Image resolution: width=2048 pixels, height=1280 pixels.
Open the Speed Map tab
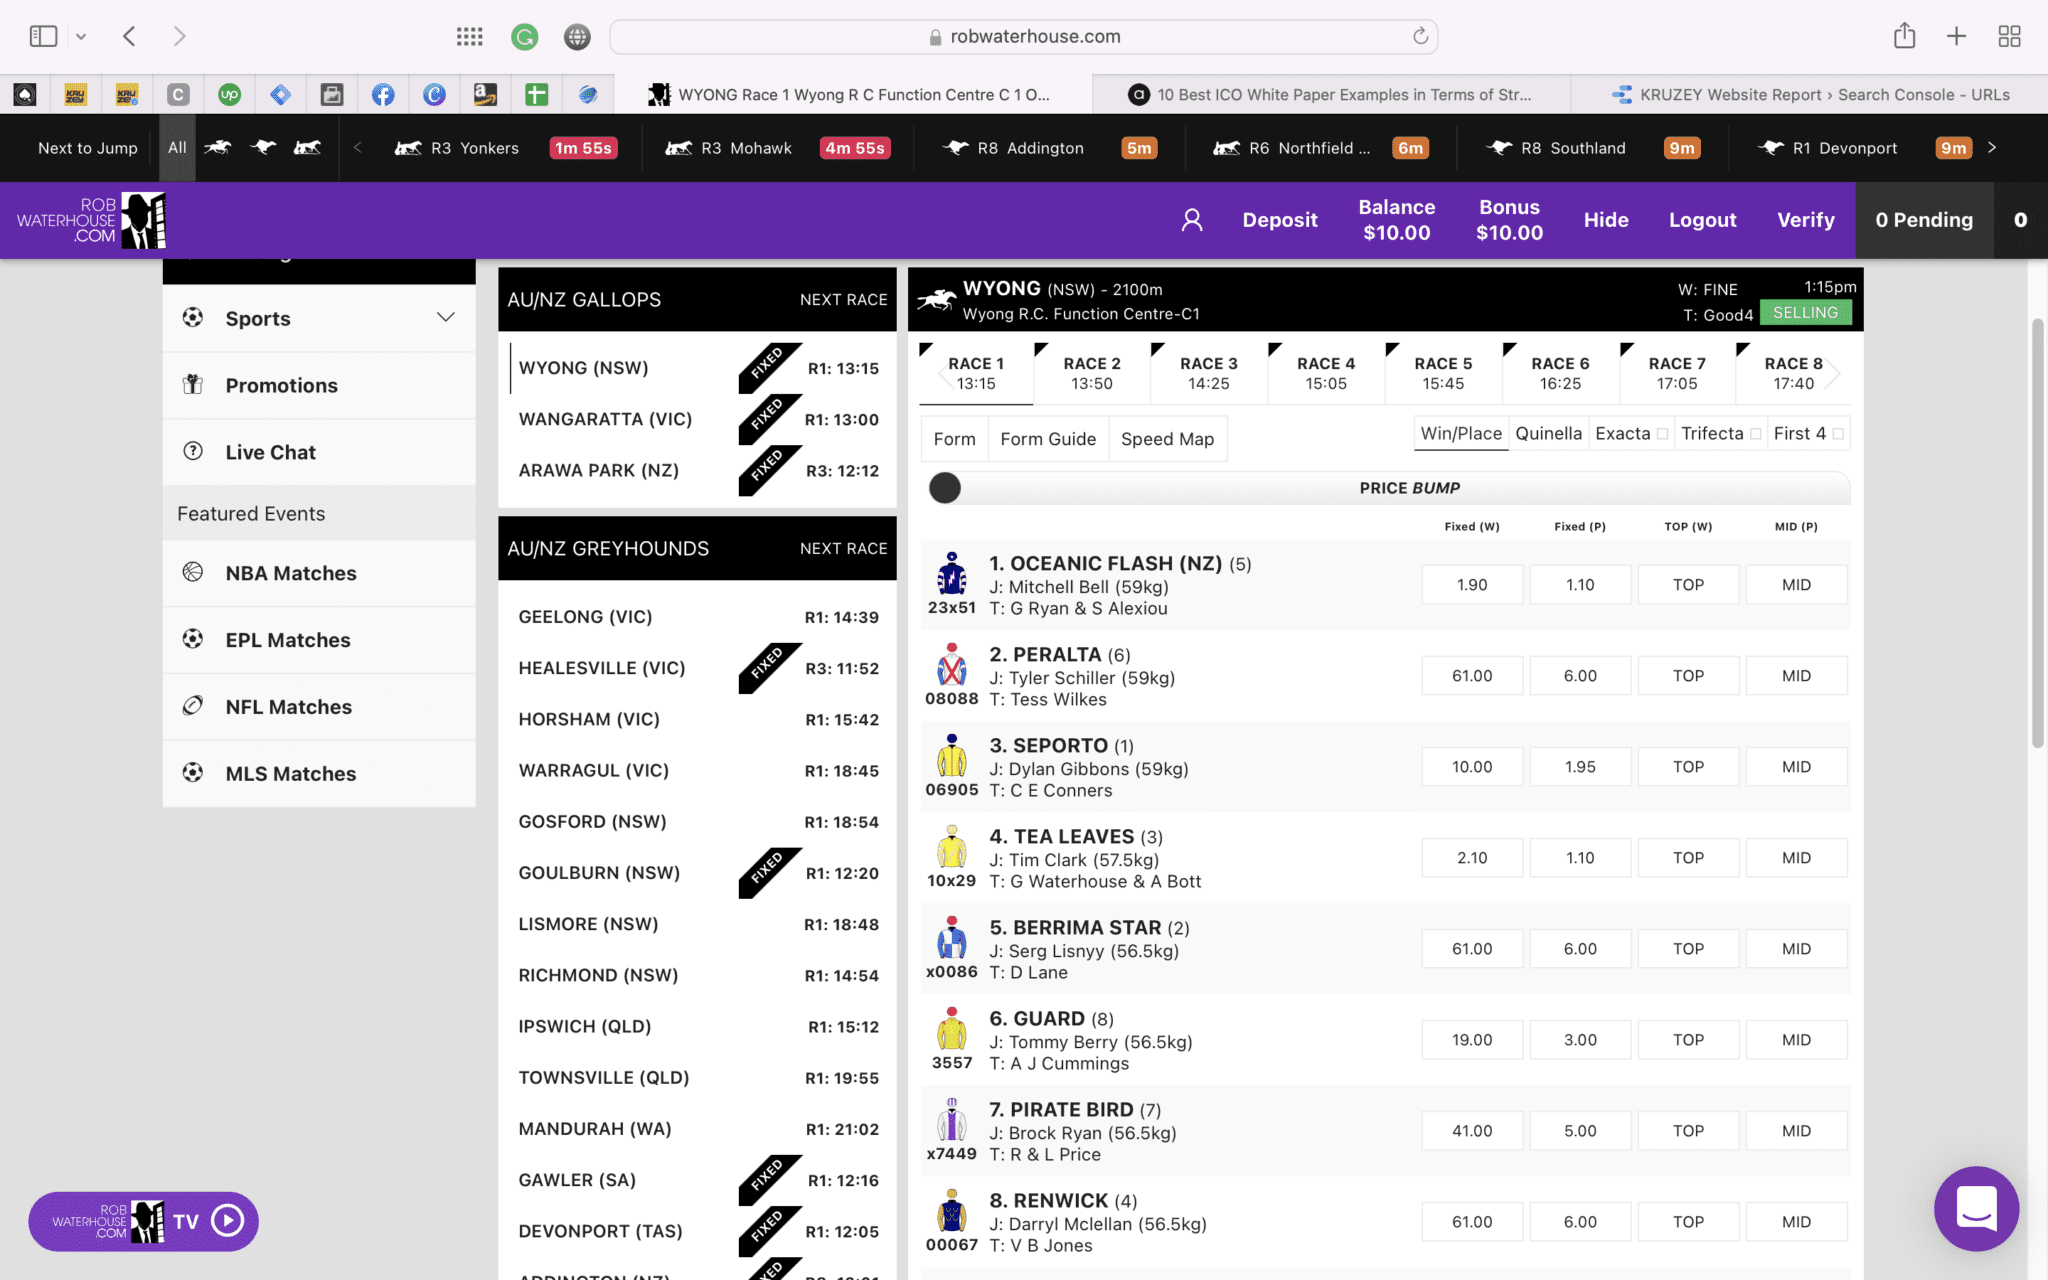coord(1167,439)
